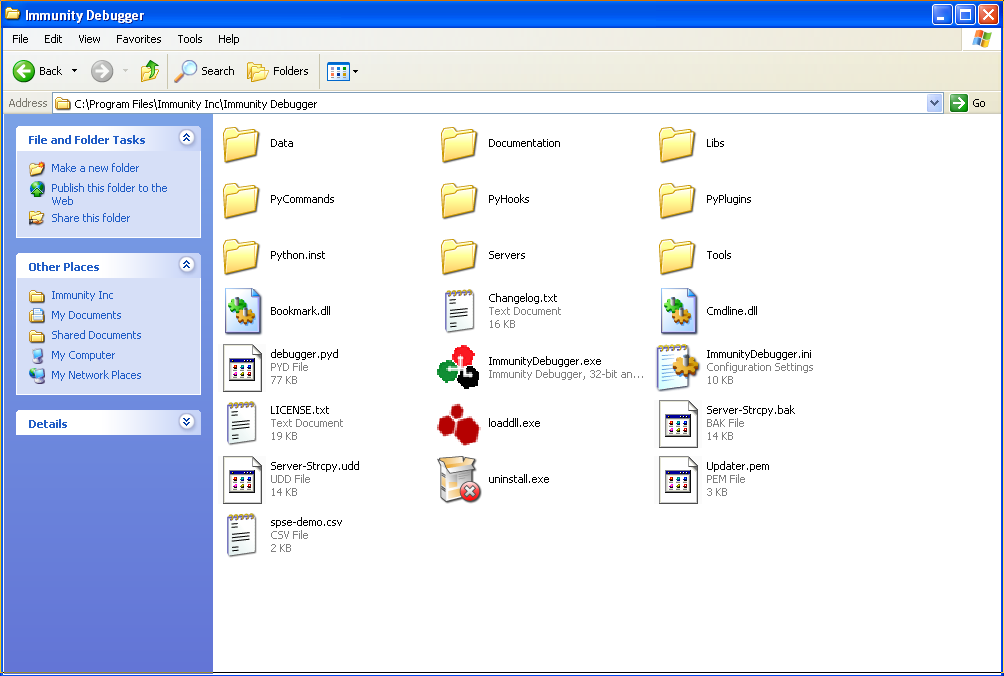The image size is (1004, 676).
Task: Open the View menu
Action: [89, 39]
